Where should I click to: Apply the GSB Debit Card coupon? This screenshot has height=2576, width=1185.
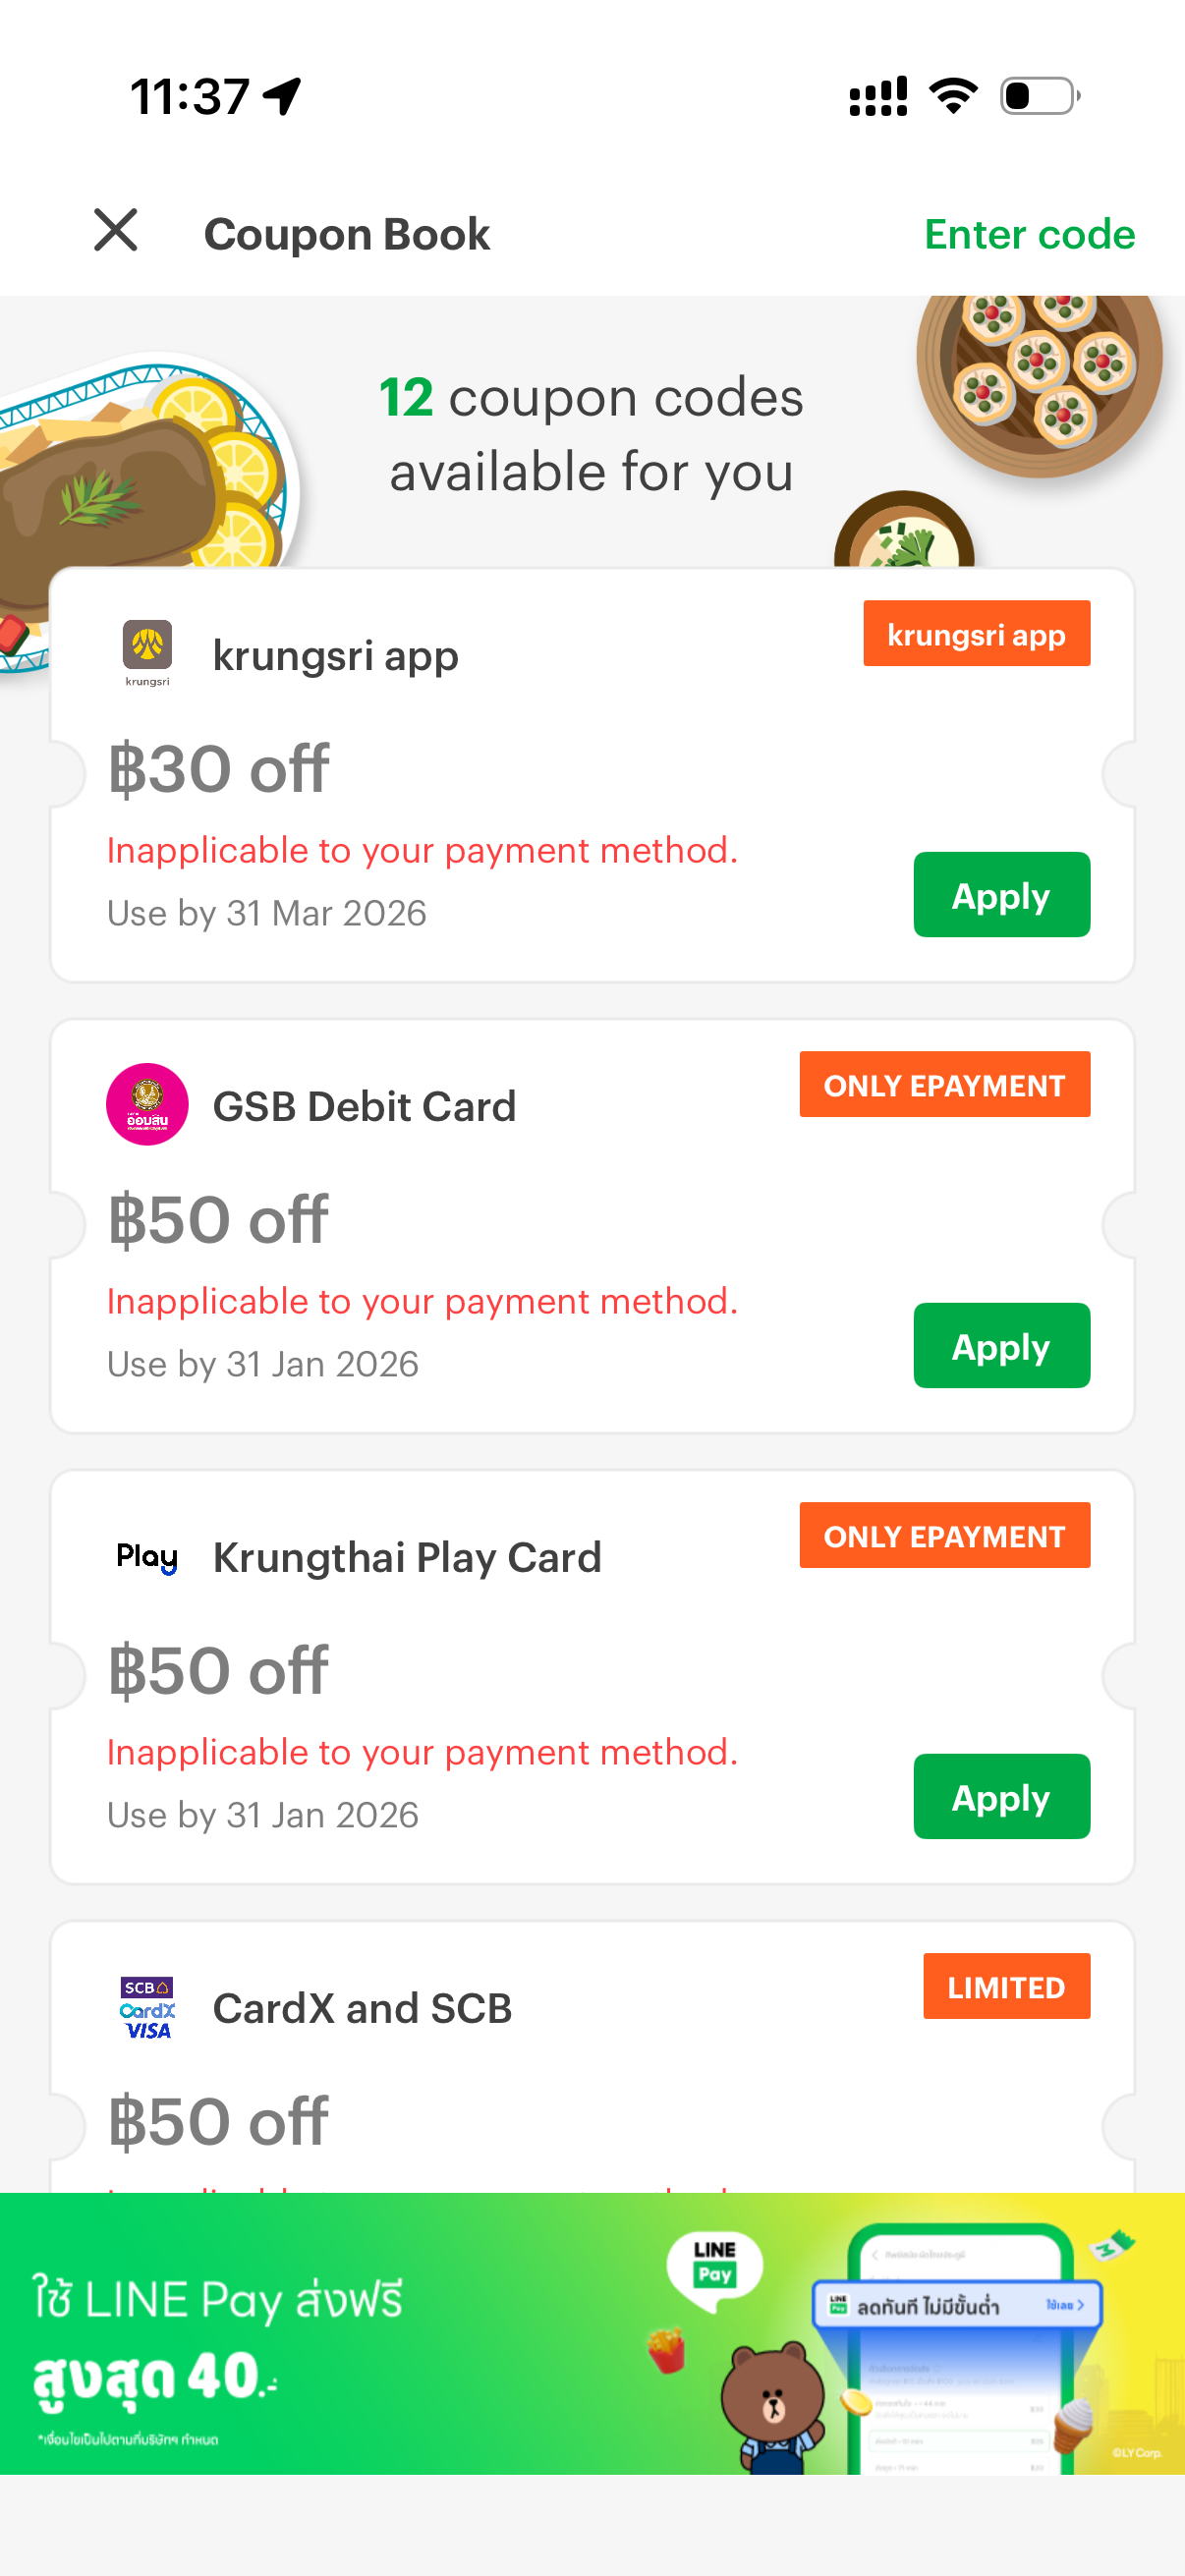[x=1001, y=1346]
